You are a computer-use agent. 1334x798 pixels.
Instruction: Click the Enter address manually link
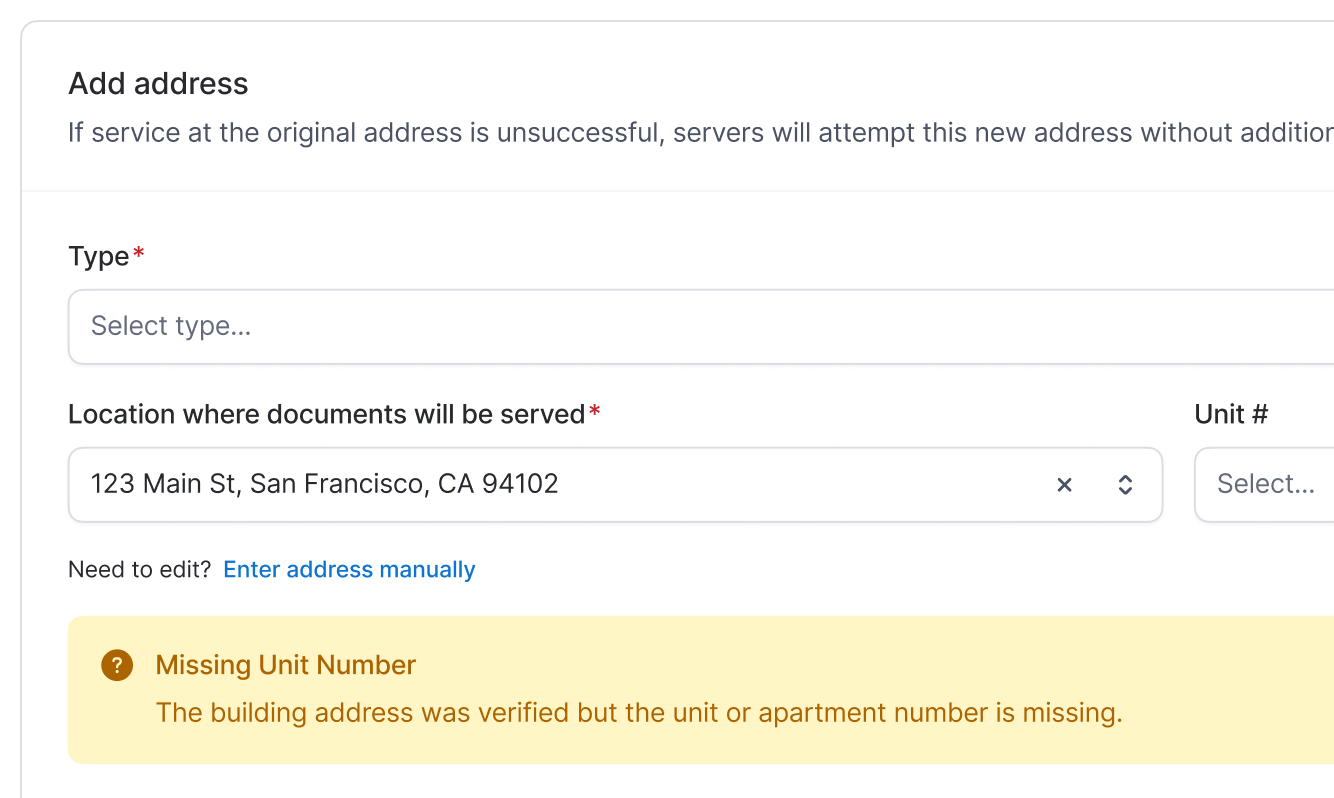pyautogui.click(x=348, y=569)
